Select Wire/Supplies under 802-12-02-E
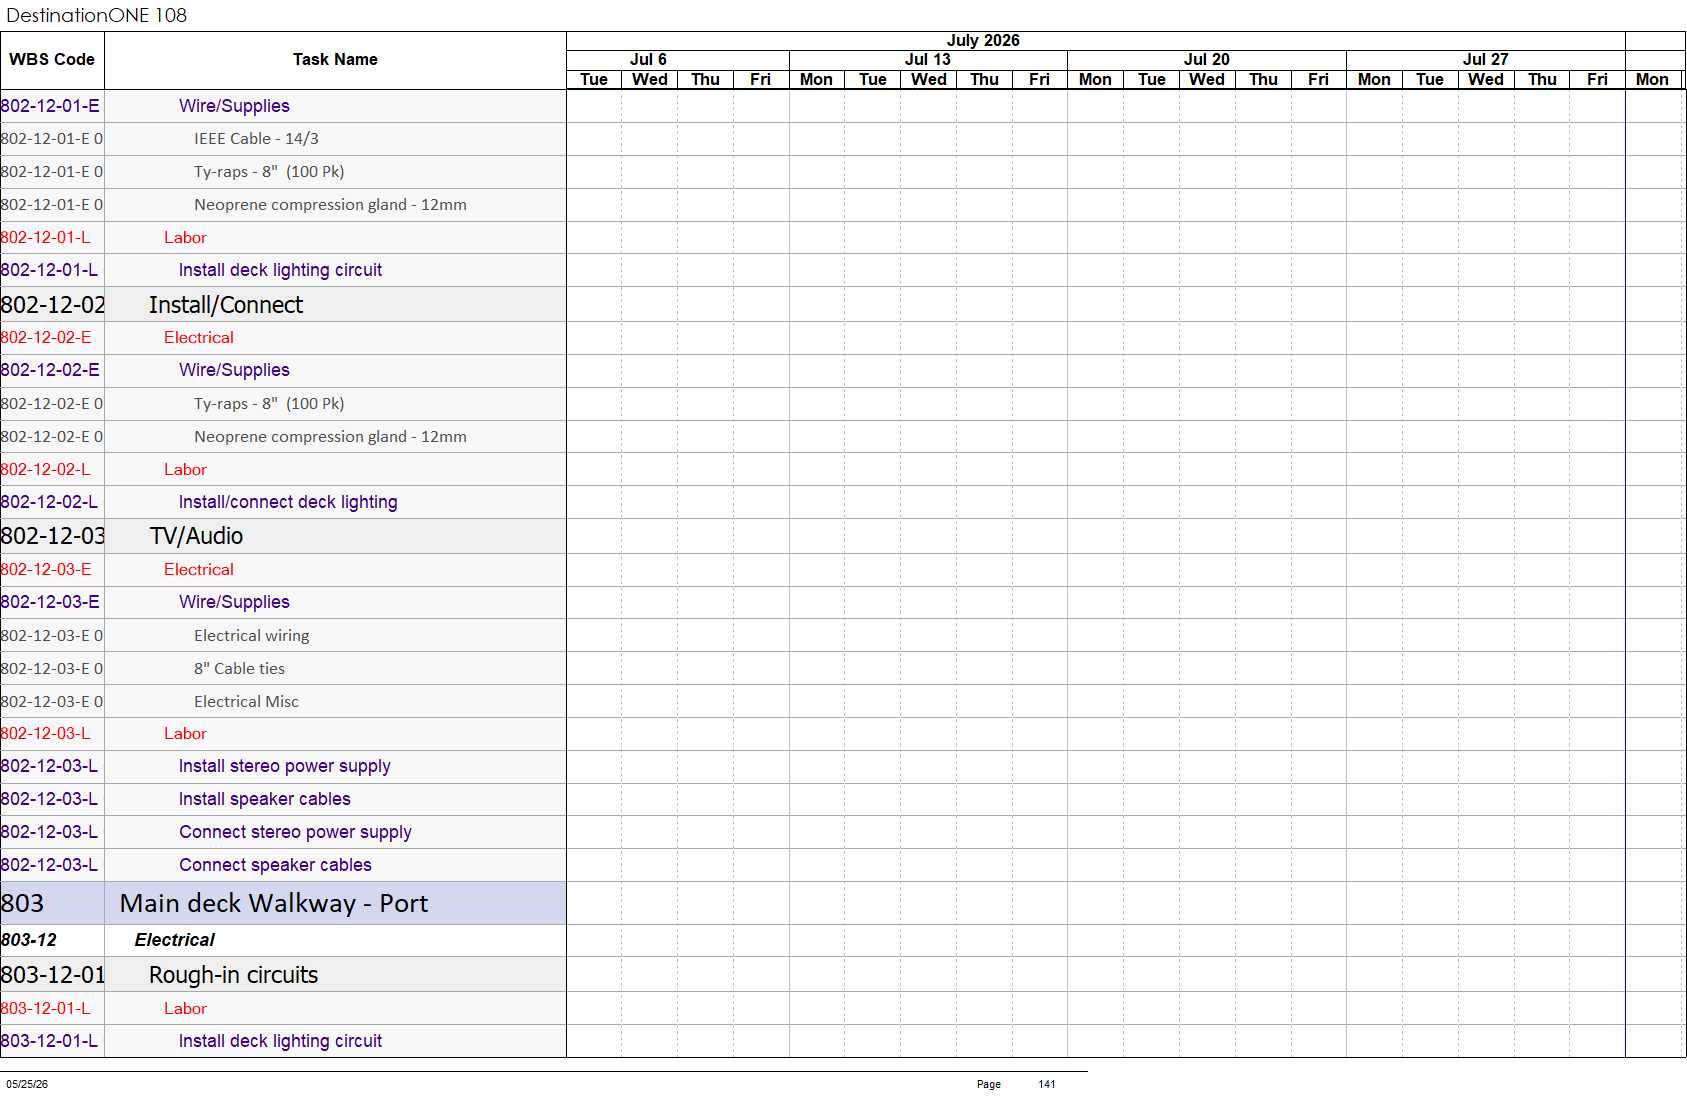The height and width of the screenshot is (1097, 1687). click(234, 370)
